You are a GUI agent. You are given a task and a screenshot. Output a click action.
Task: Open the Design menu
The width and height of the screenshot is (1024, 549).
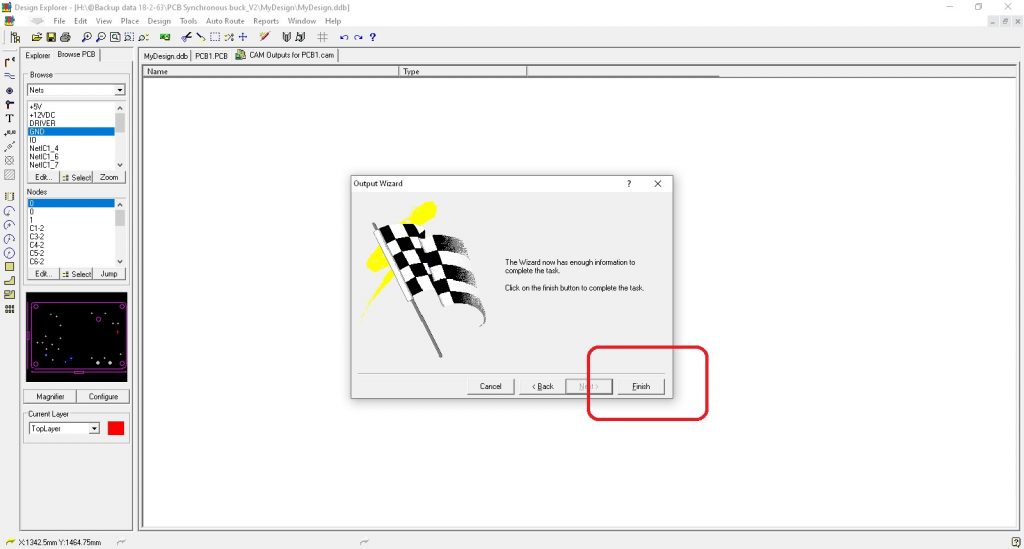pos(159,21)
